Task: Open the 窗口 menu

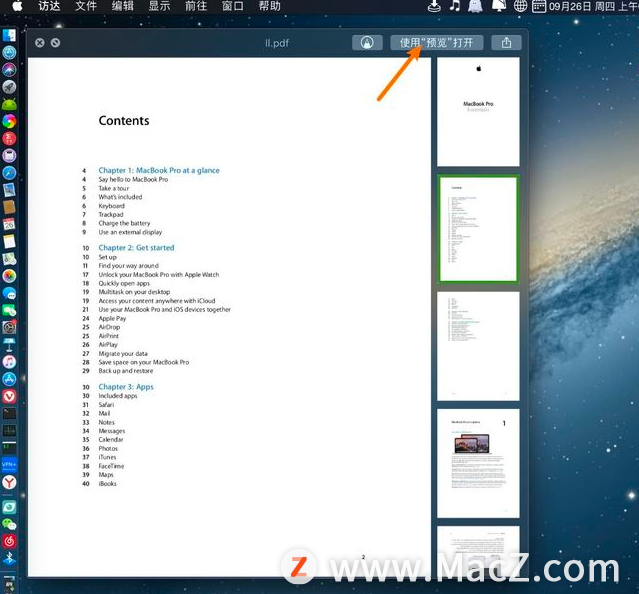Action: (x=233, y=6)
